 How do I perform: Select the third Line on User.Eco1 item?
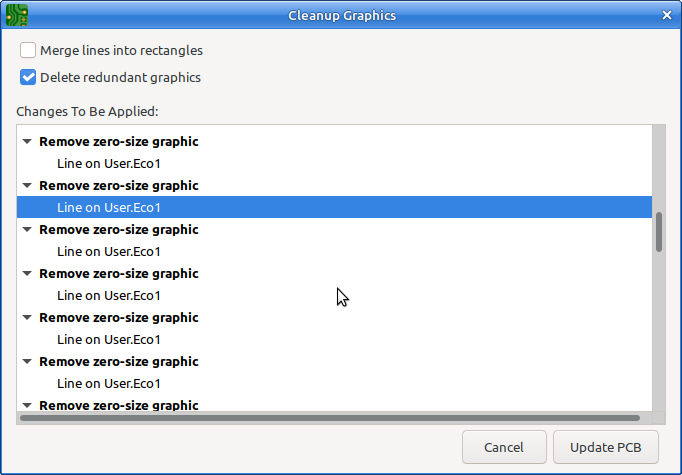point(109,251)
